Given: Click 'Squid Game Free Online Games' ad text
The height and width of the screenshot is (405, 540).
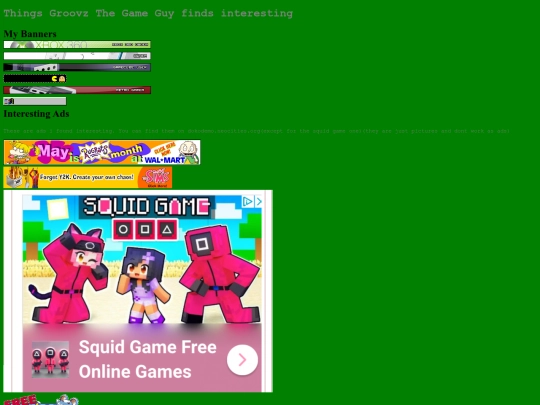Looking at the screenshot, I should [x=148, y=360].
